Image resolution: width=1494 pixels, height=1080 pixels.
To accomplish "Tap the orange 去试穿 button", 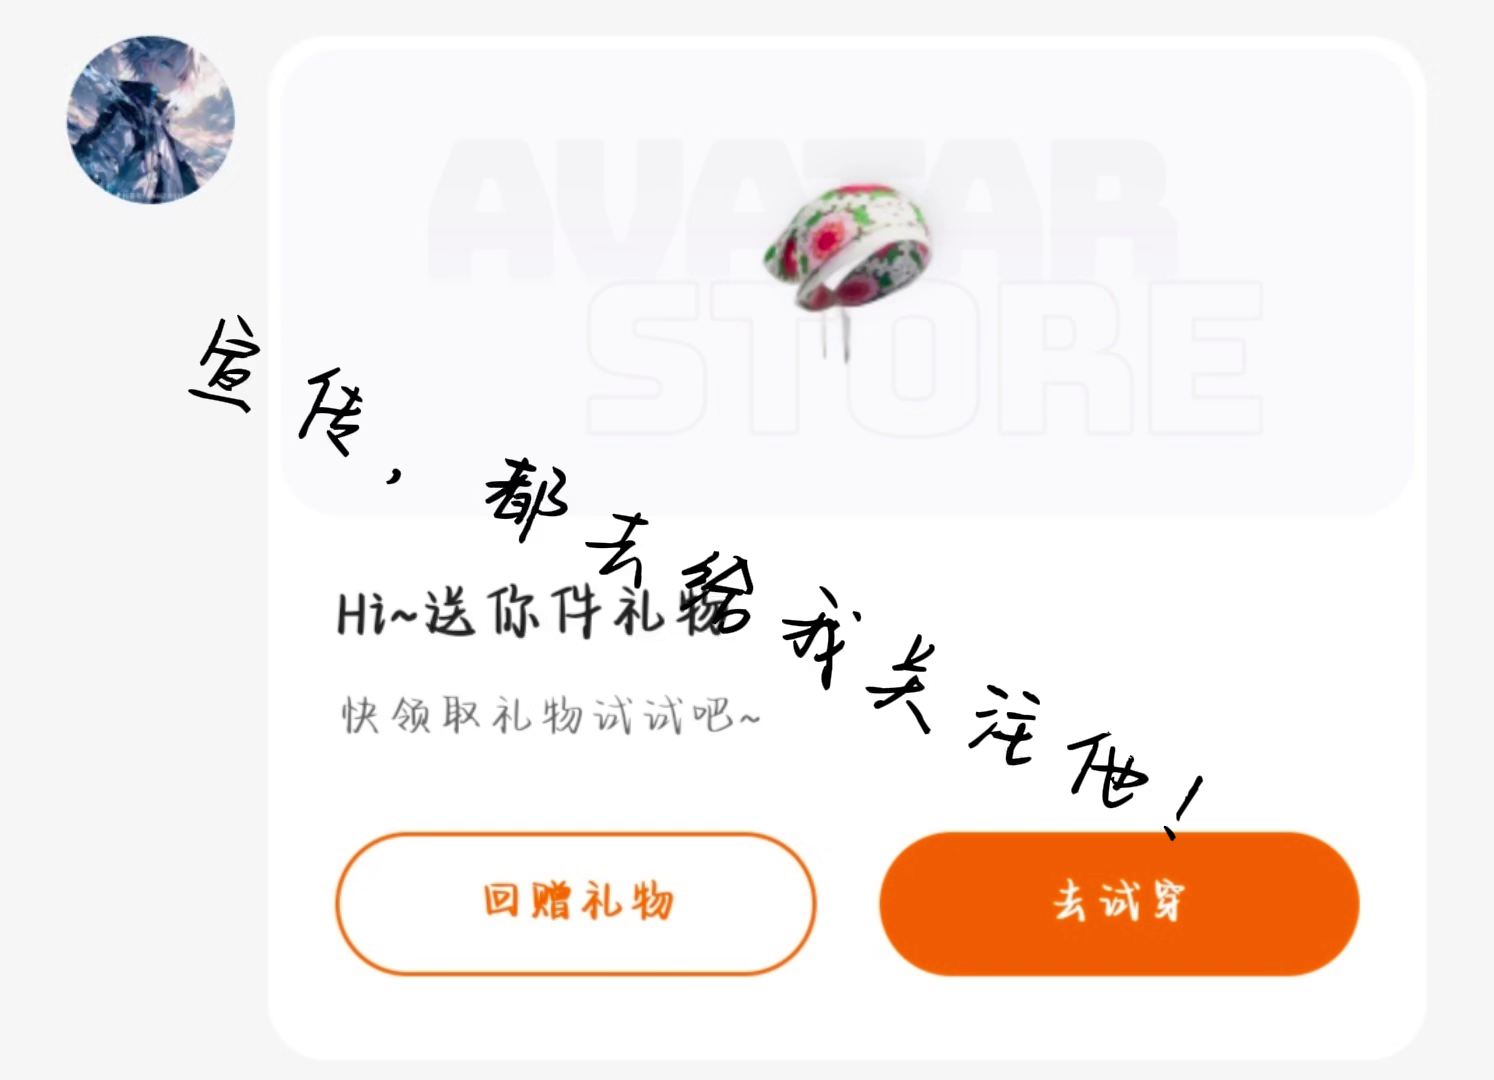I will coord(1119,903).
